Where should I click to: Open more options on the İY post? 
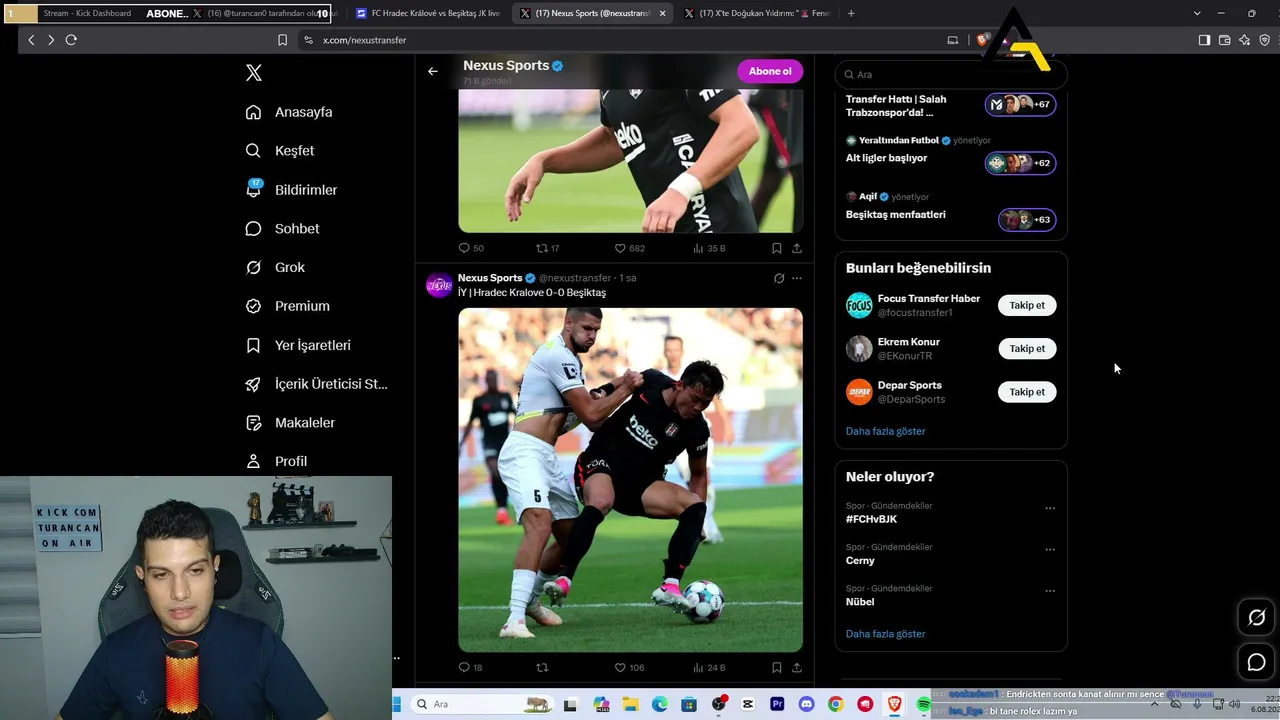(x=797, y=278)
